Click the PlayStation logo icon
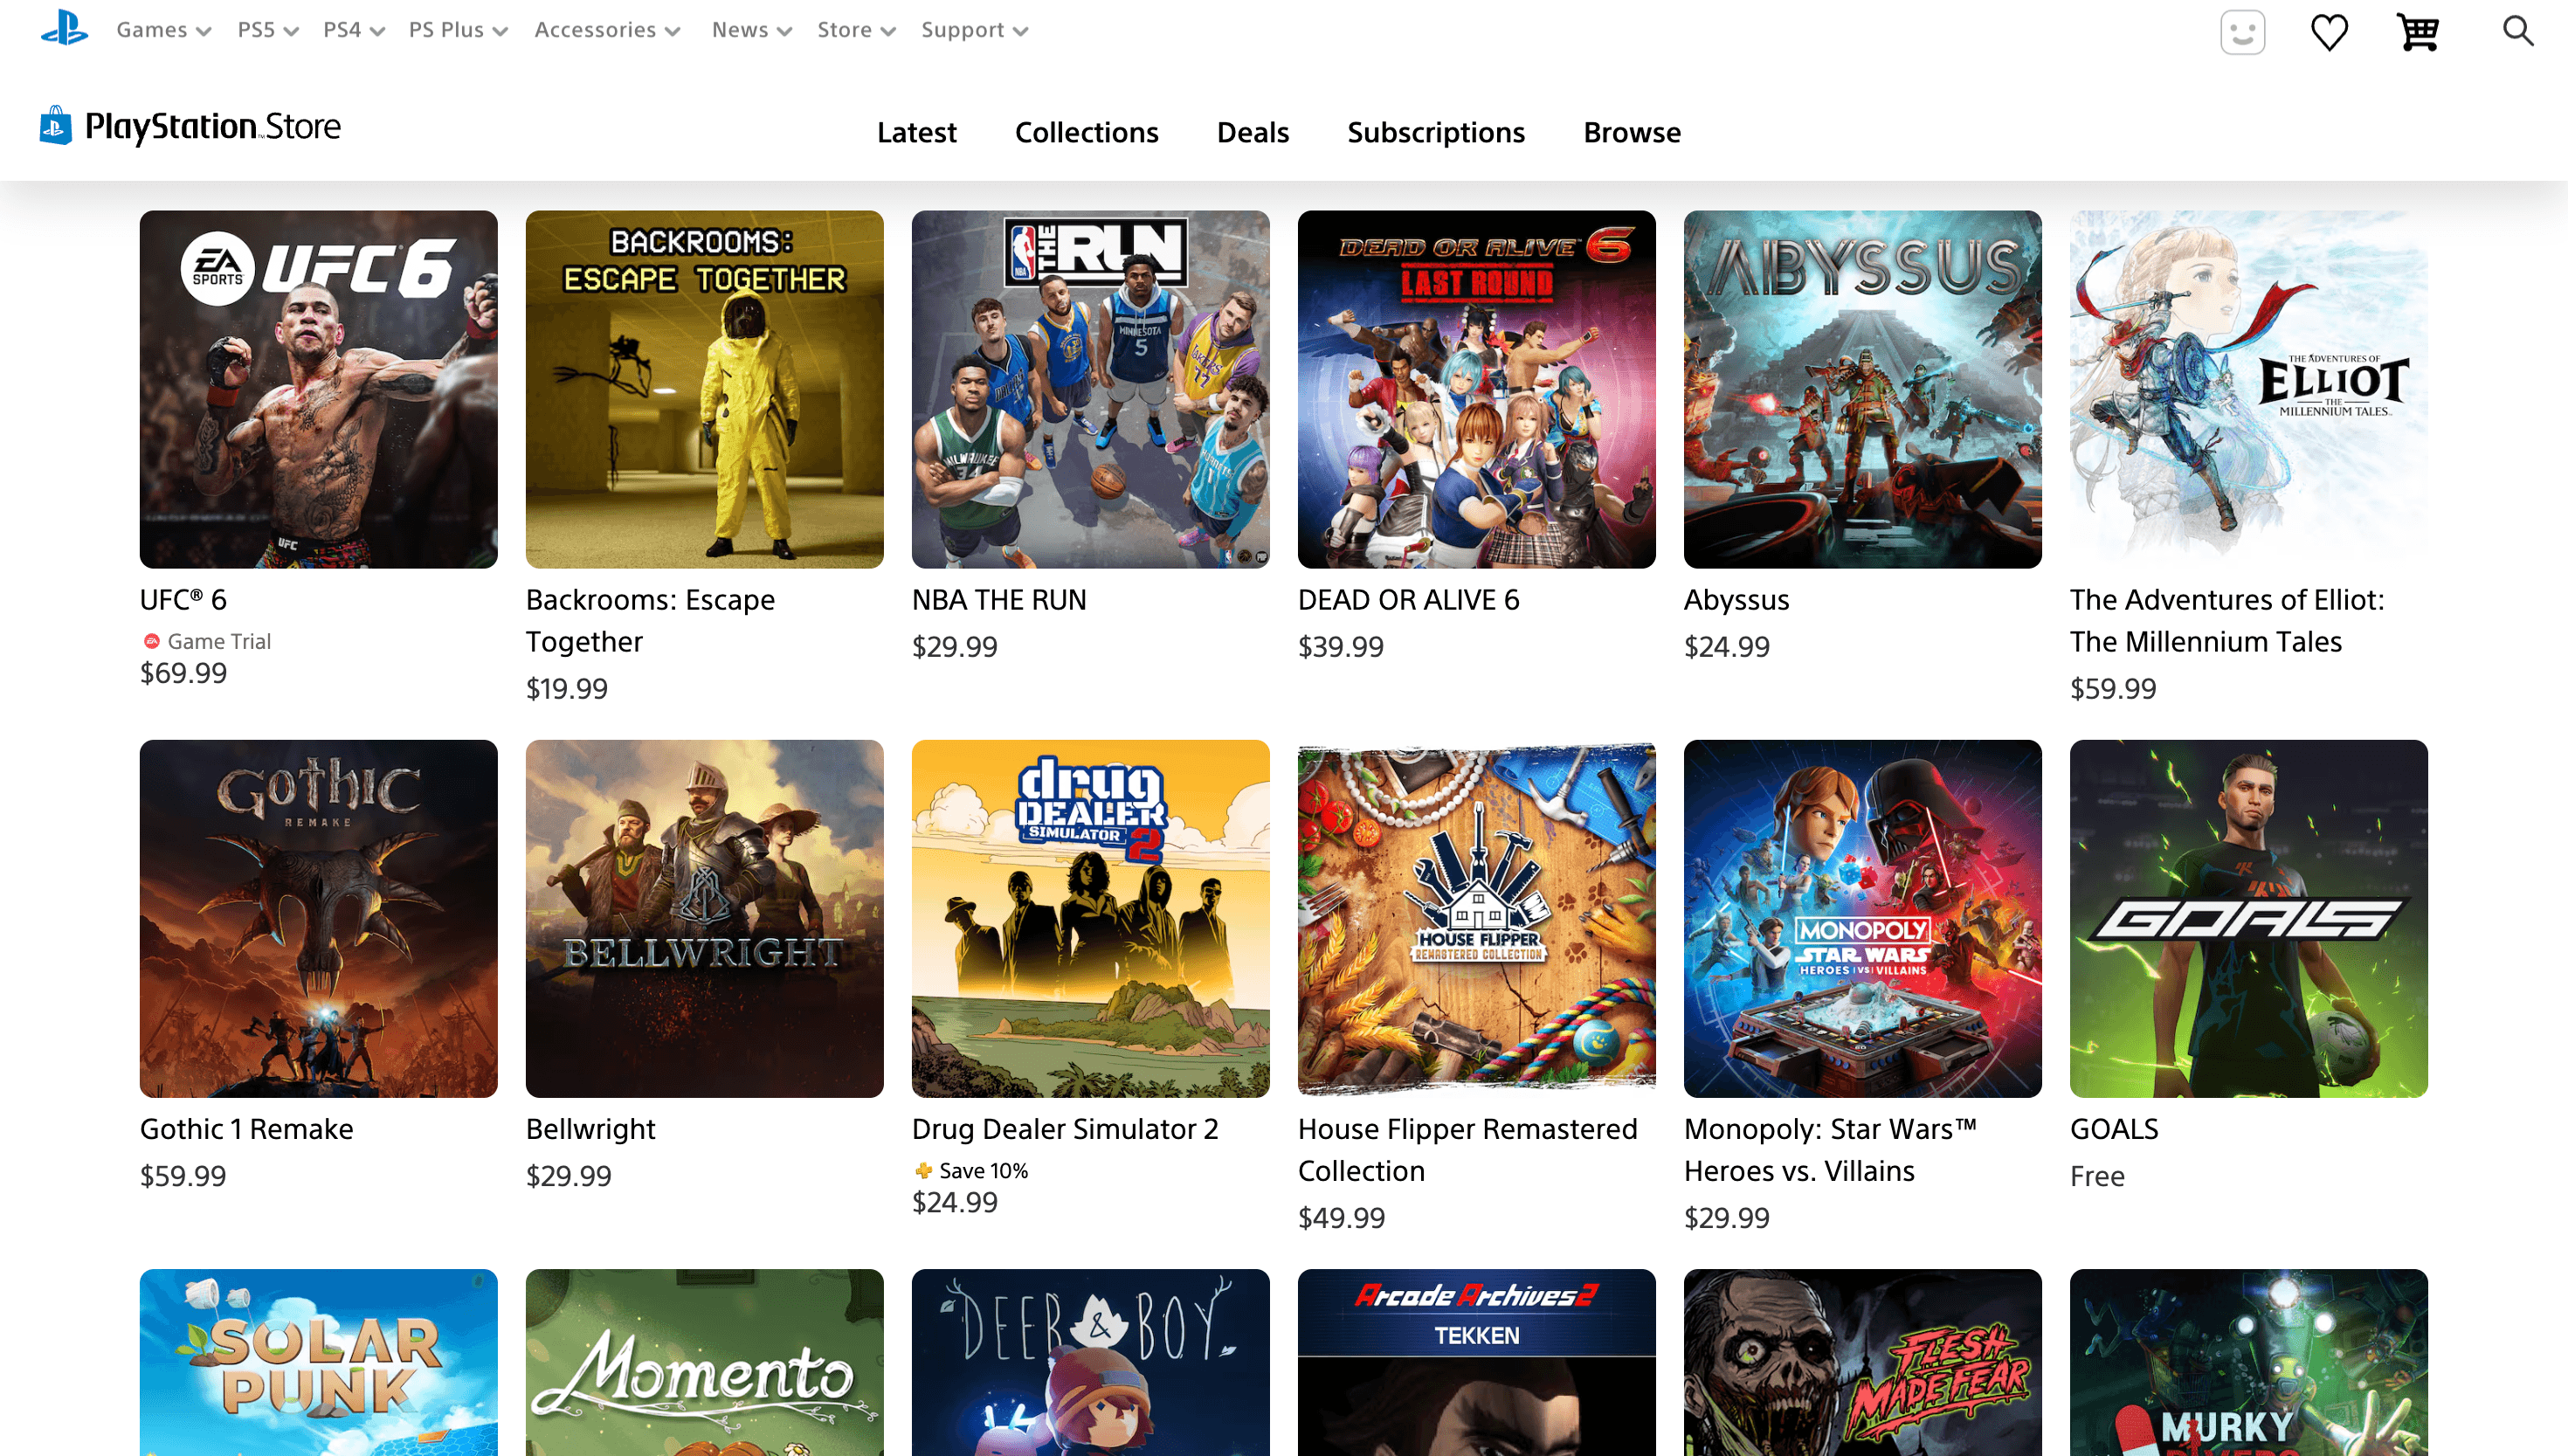2568x1456 pixels. pos(64,28)
